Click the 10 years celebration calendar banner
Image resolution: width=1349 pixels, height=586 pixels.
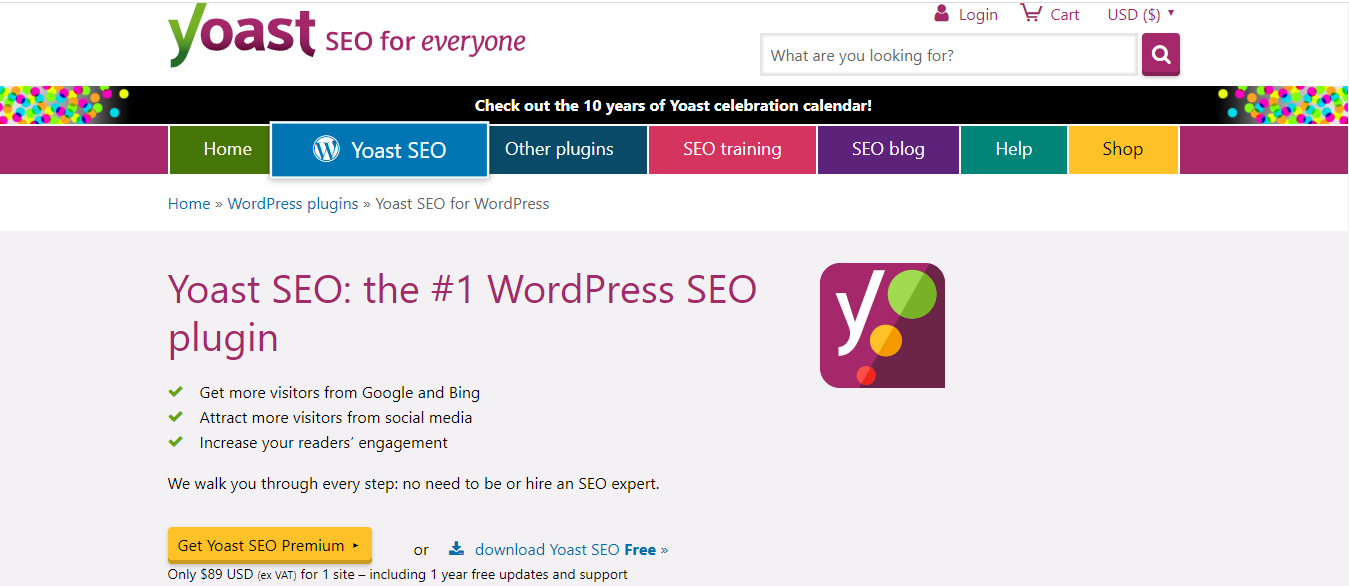674,105
